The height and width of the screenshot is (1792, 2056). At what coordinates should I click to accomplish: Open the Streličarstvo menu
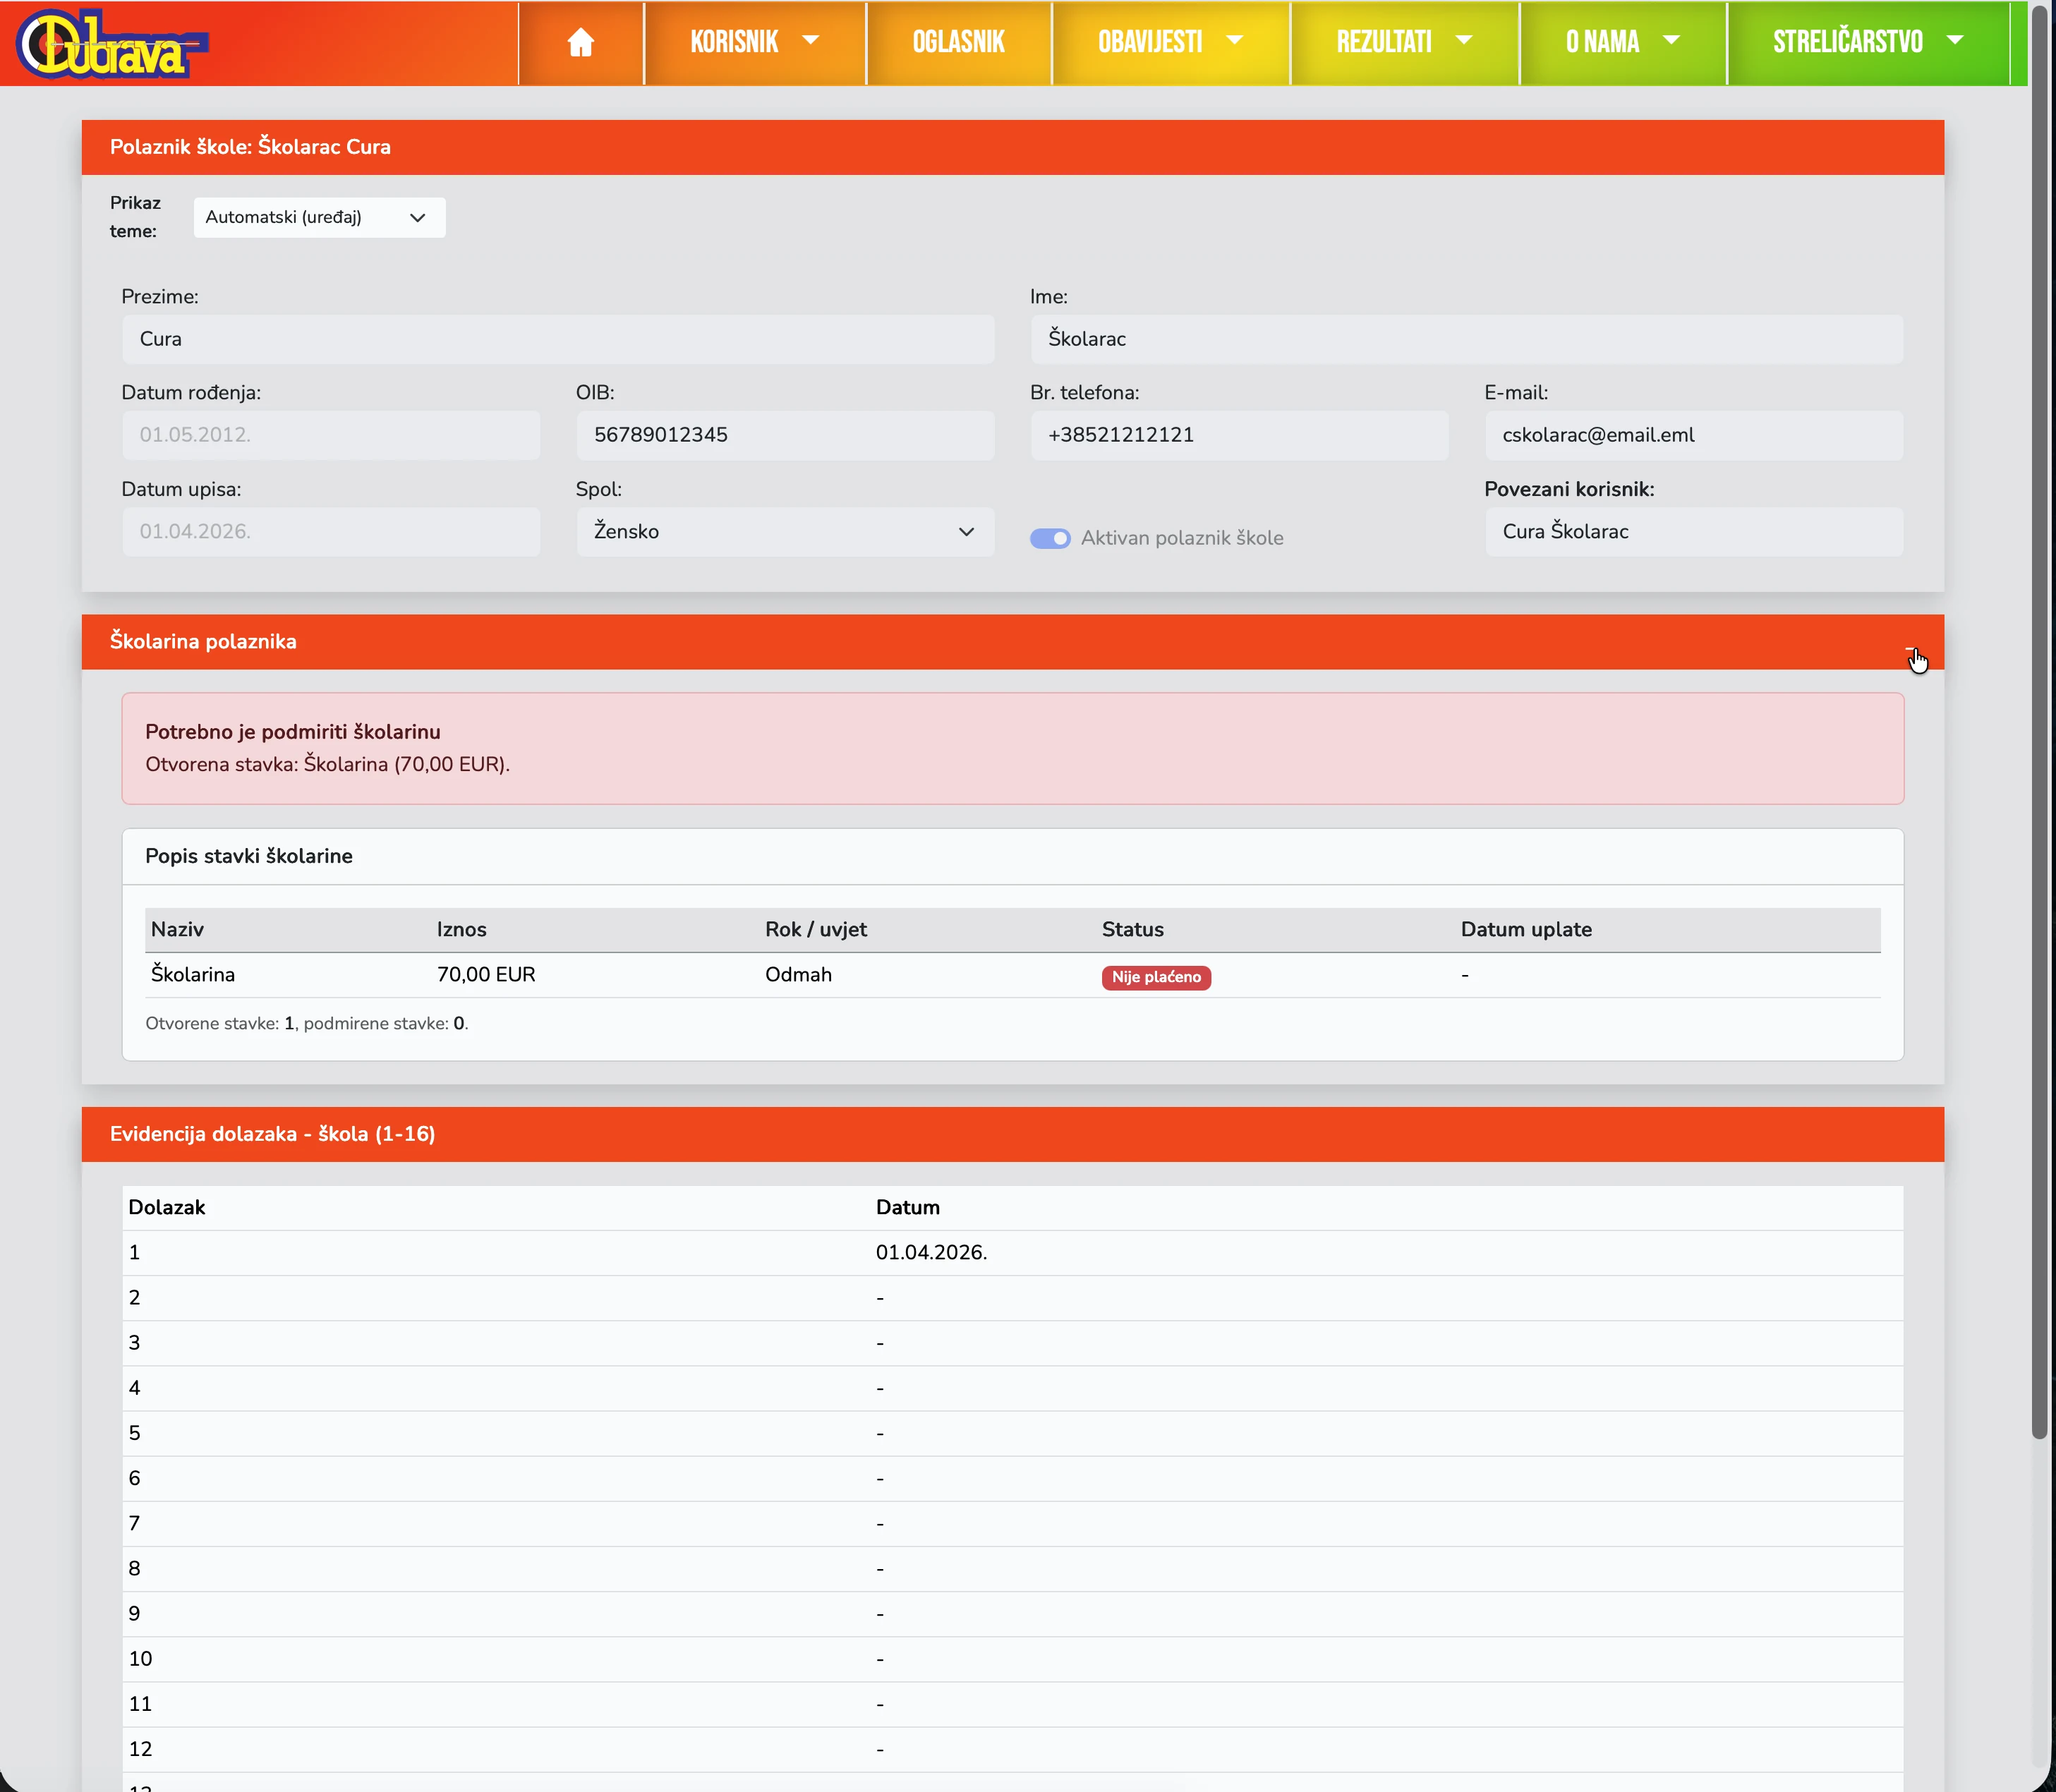point(1847,42)
